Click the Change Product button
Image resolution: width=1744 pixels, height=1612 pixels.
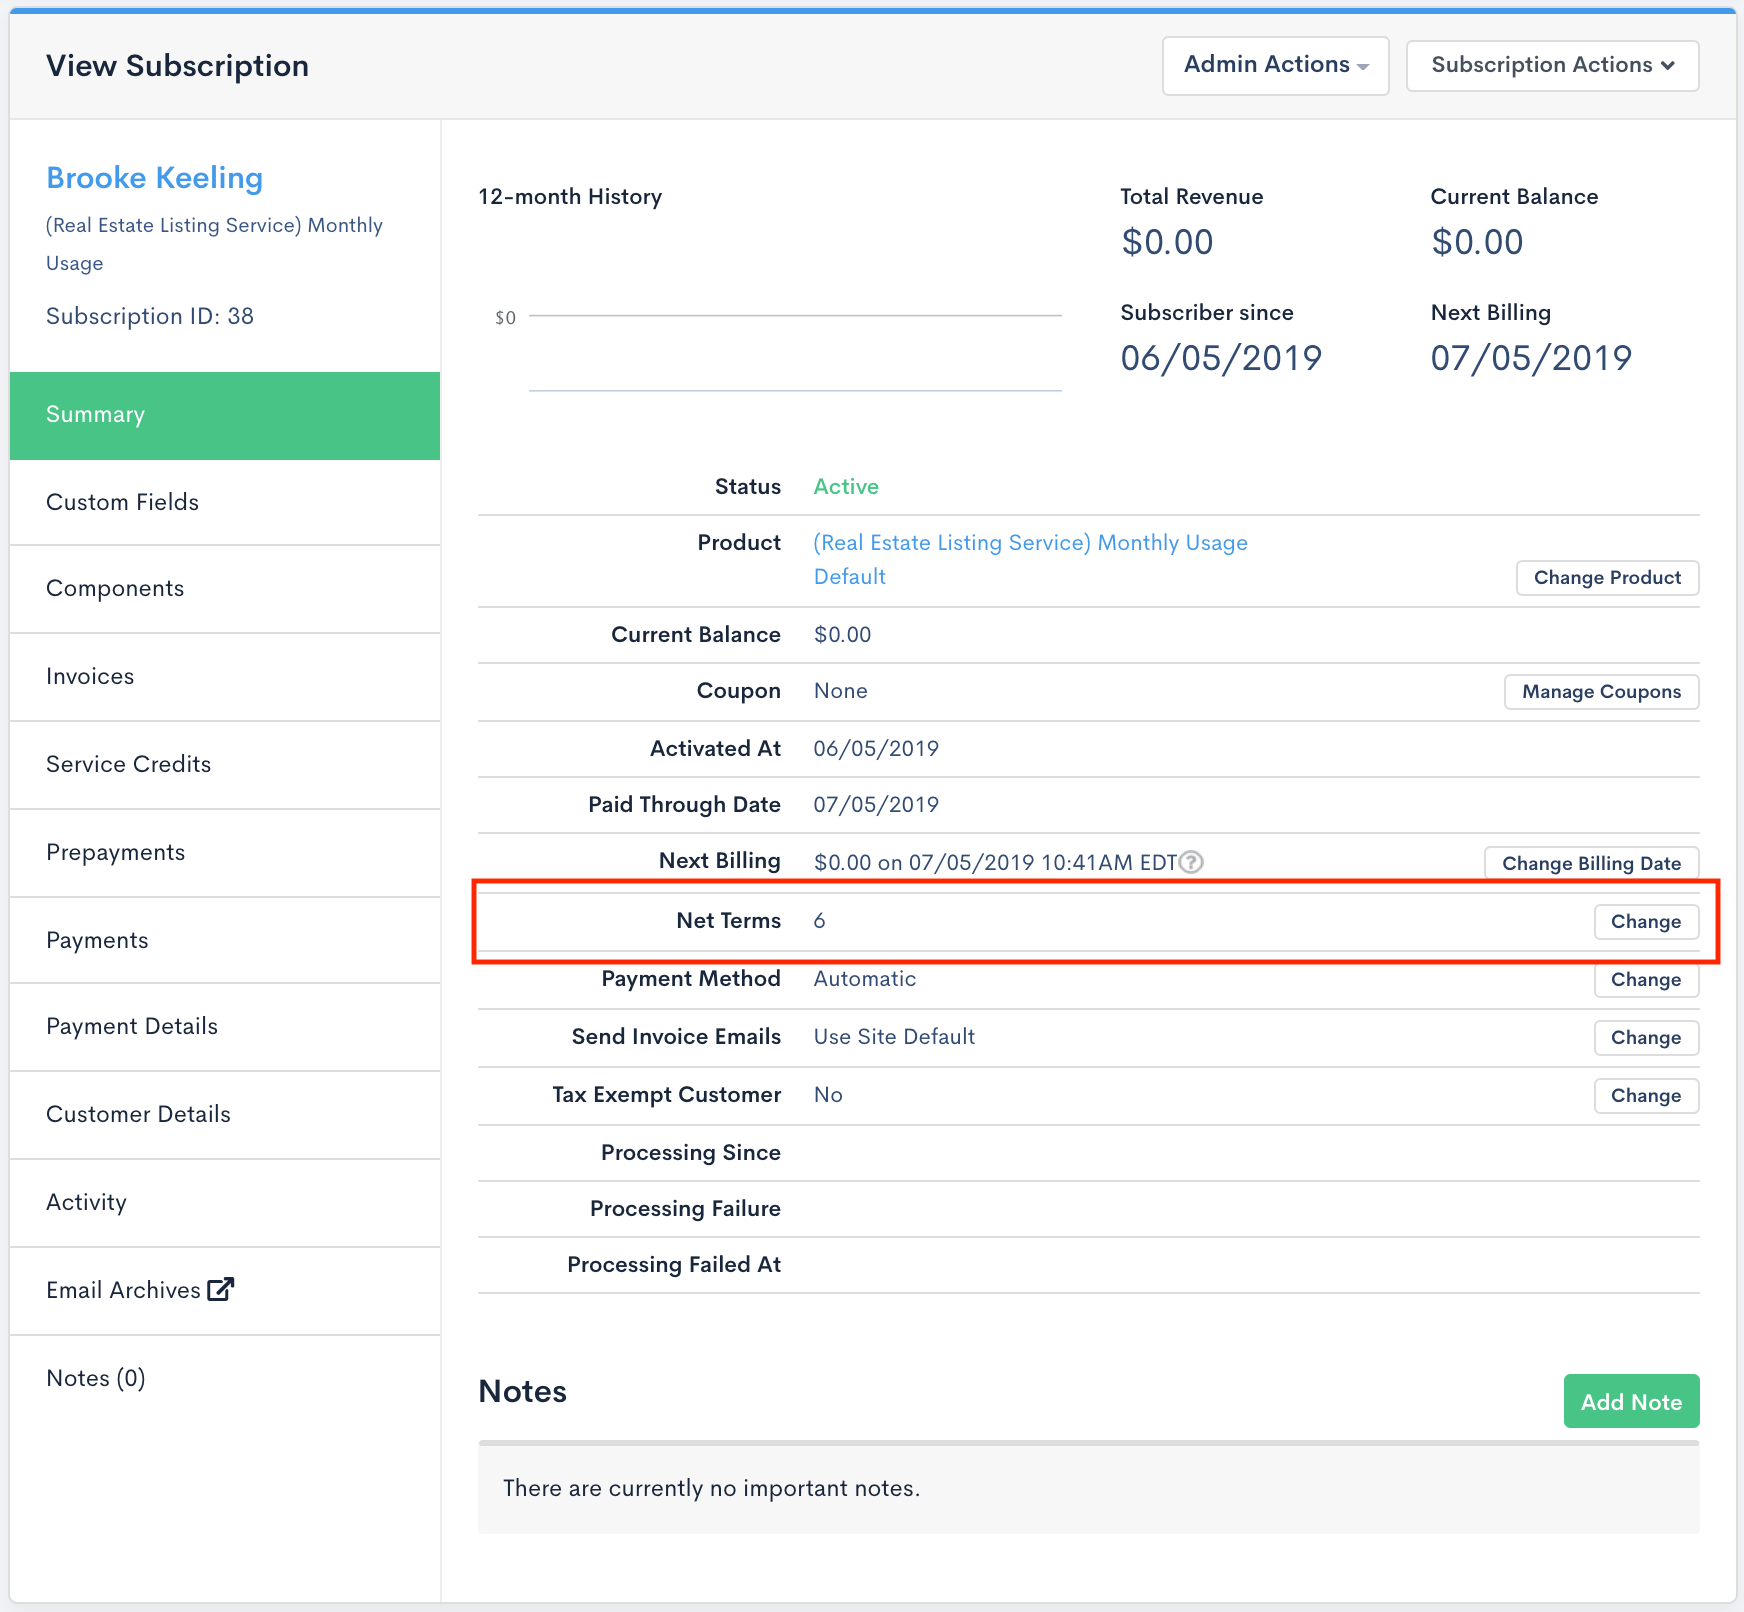click(x=1607, y=578)
